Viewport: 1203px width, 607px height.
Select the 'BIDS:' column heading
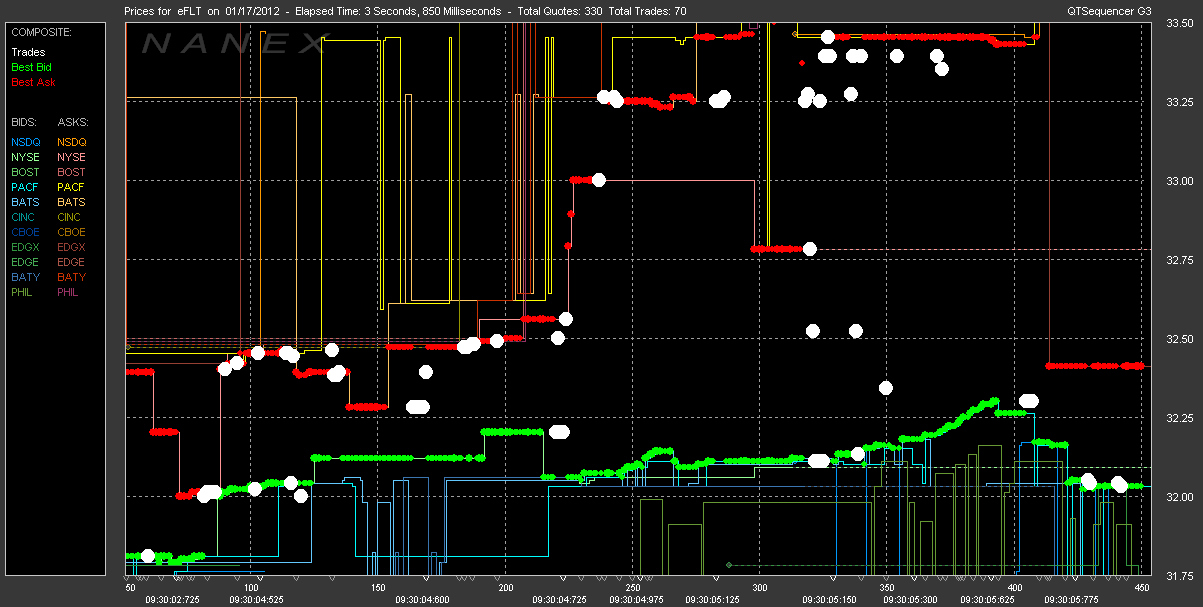click(x=25, y=121)
